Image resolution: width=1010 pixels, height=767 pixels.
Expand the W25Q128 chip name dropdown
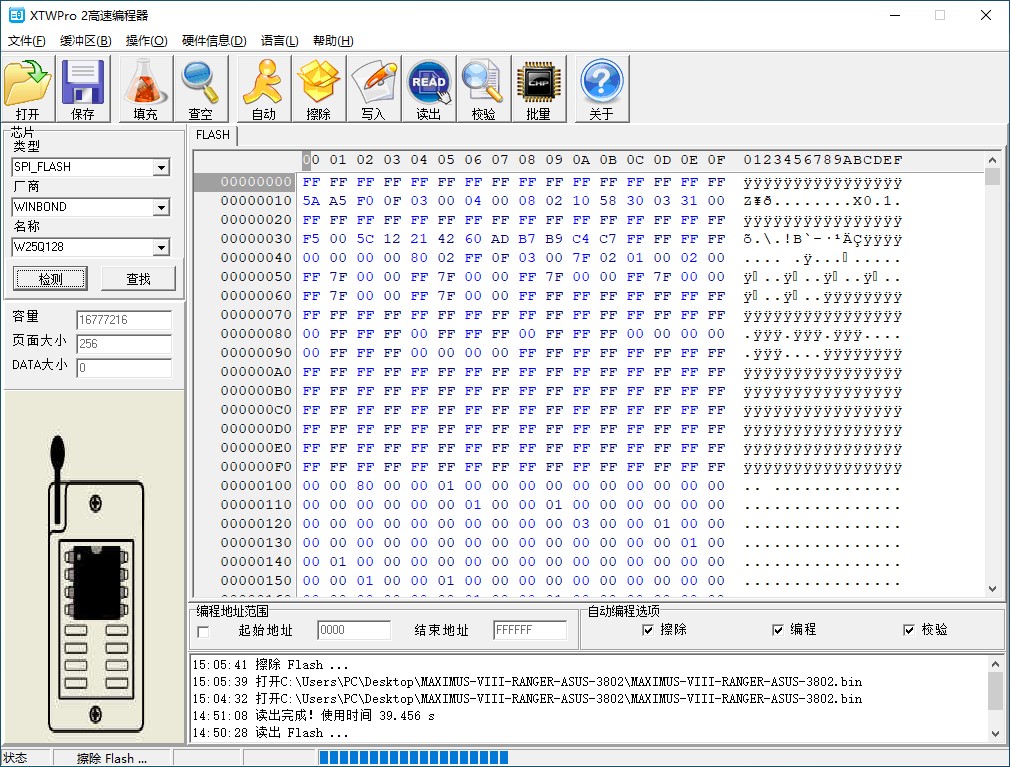click(x=161, y=248)
